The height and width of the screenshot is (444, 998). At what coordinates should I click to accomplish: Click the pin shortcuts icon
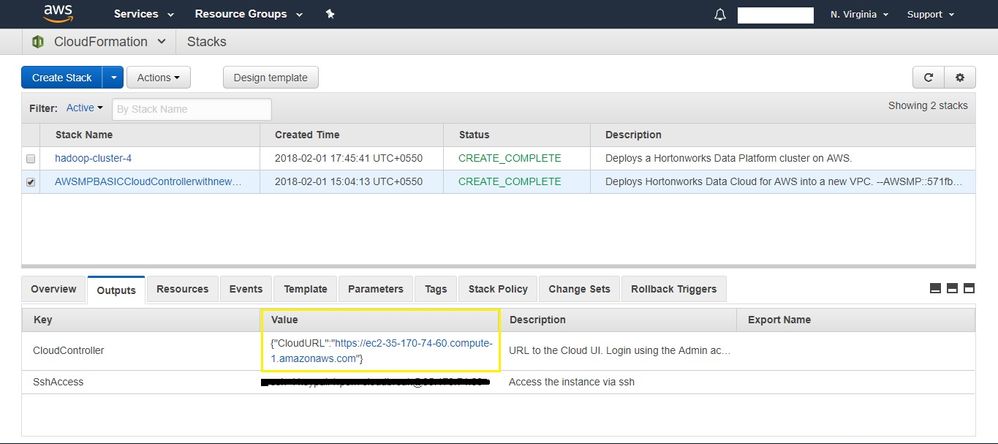click(331, 15)
